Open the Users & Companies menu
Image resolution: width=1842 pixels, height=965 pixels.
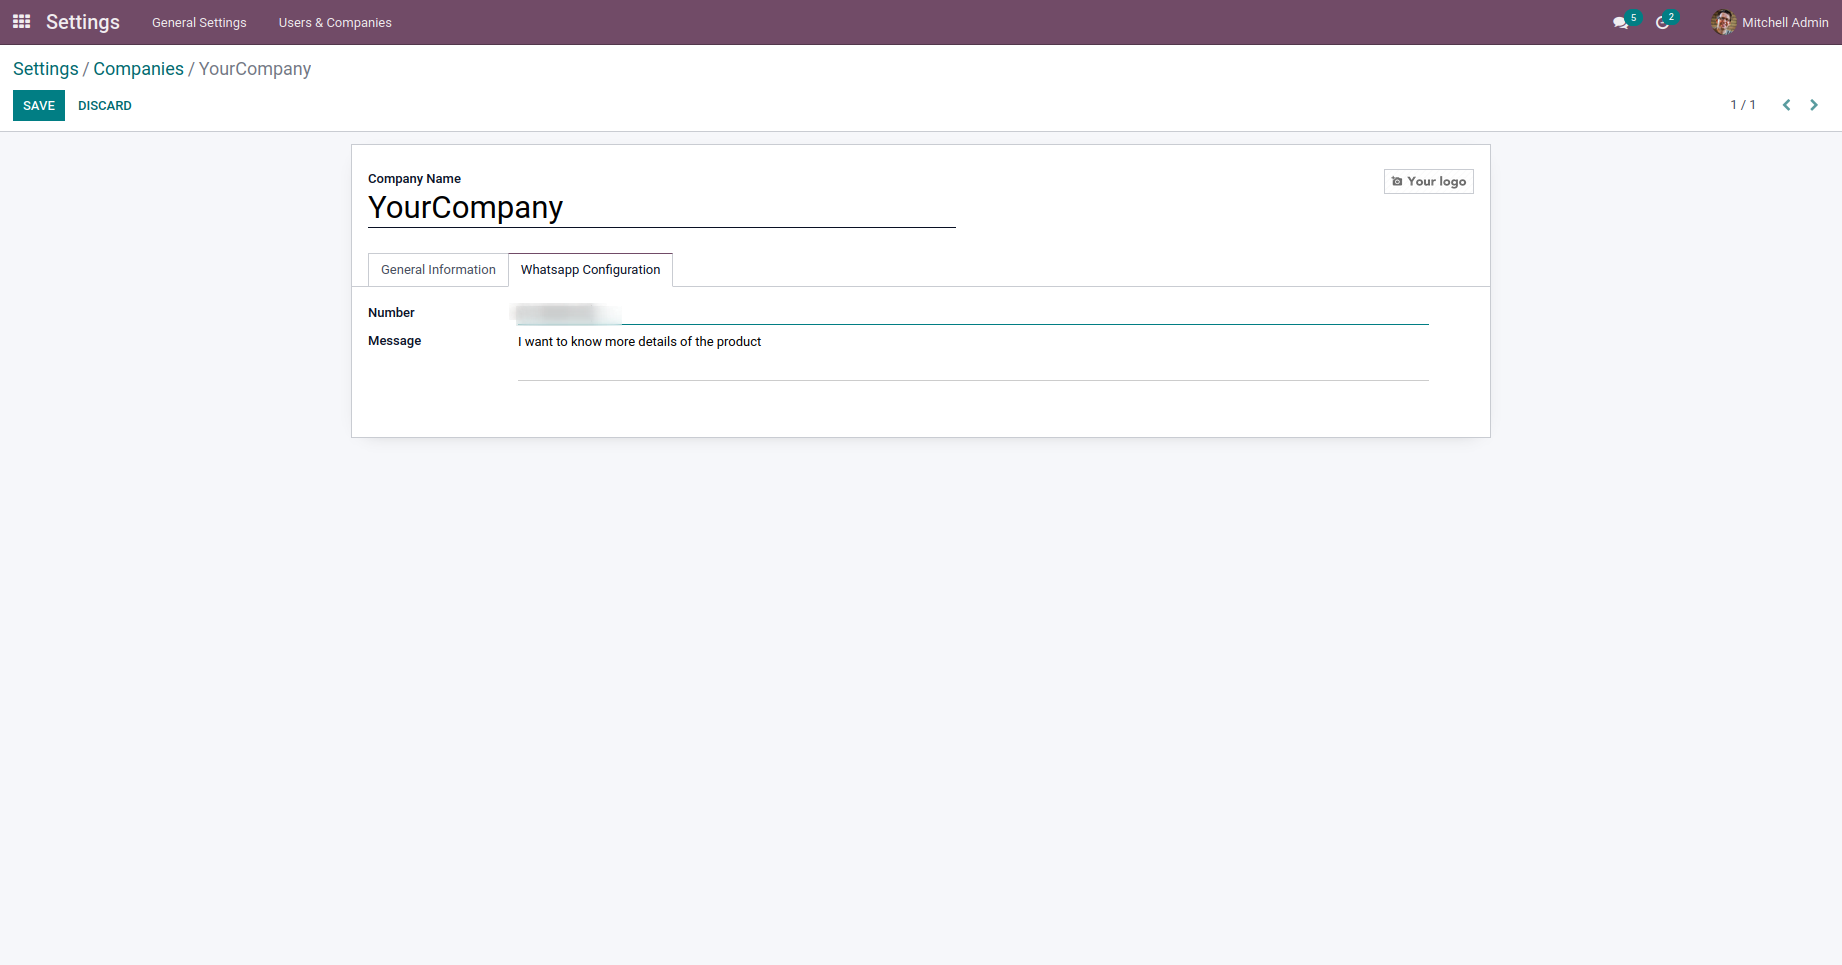tap(335, 22)
